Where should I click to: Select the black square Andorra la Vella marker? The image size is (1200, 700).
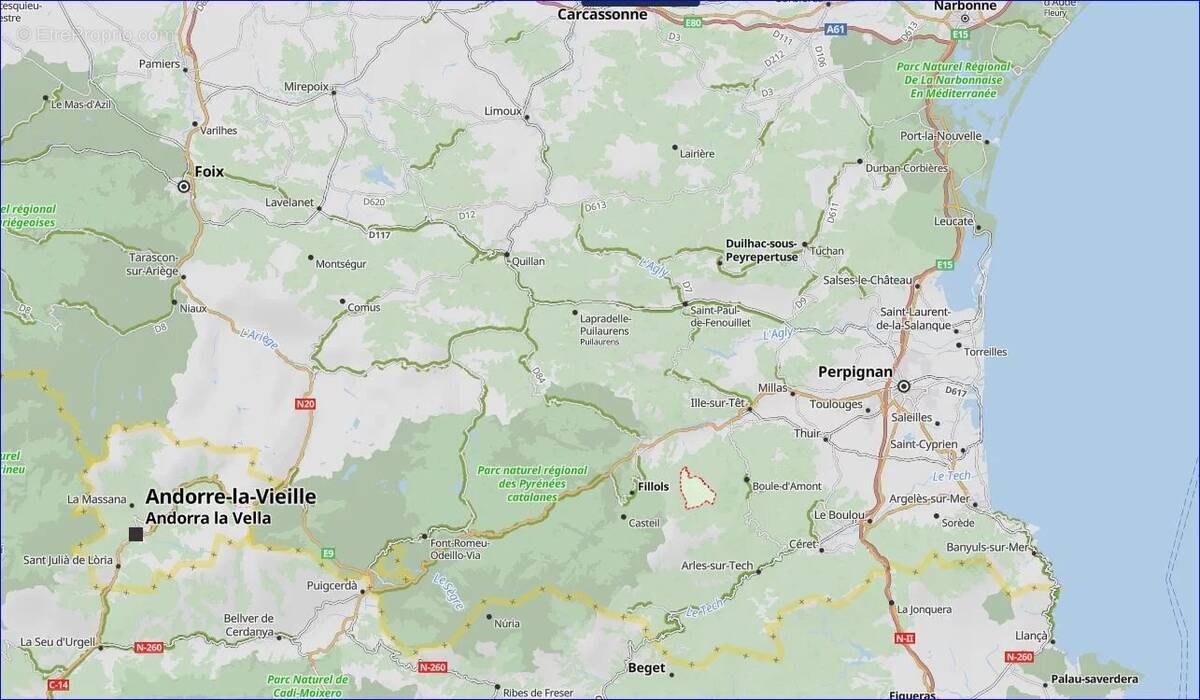pos(136,534)
